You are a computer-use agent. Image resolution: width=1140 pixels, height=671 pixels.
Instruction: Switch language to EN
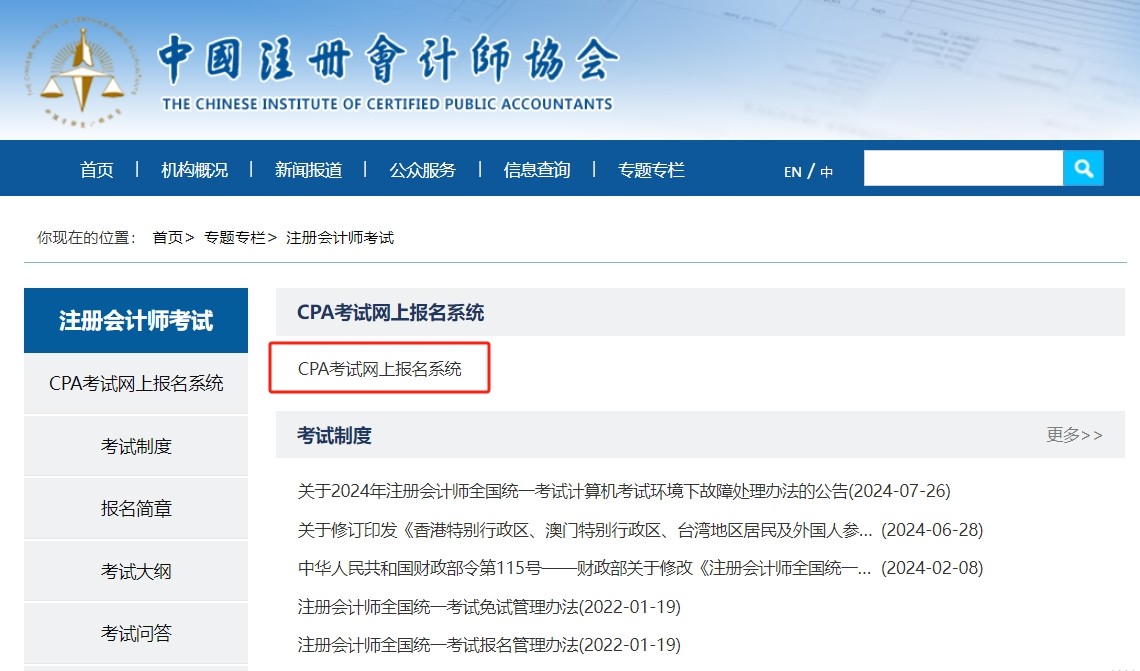(792, 171)
